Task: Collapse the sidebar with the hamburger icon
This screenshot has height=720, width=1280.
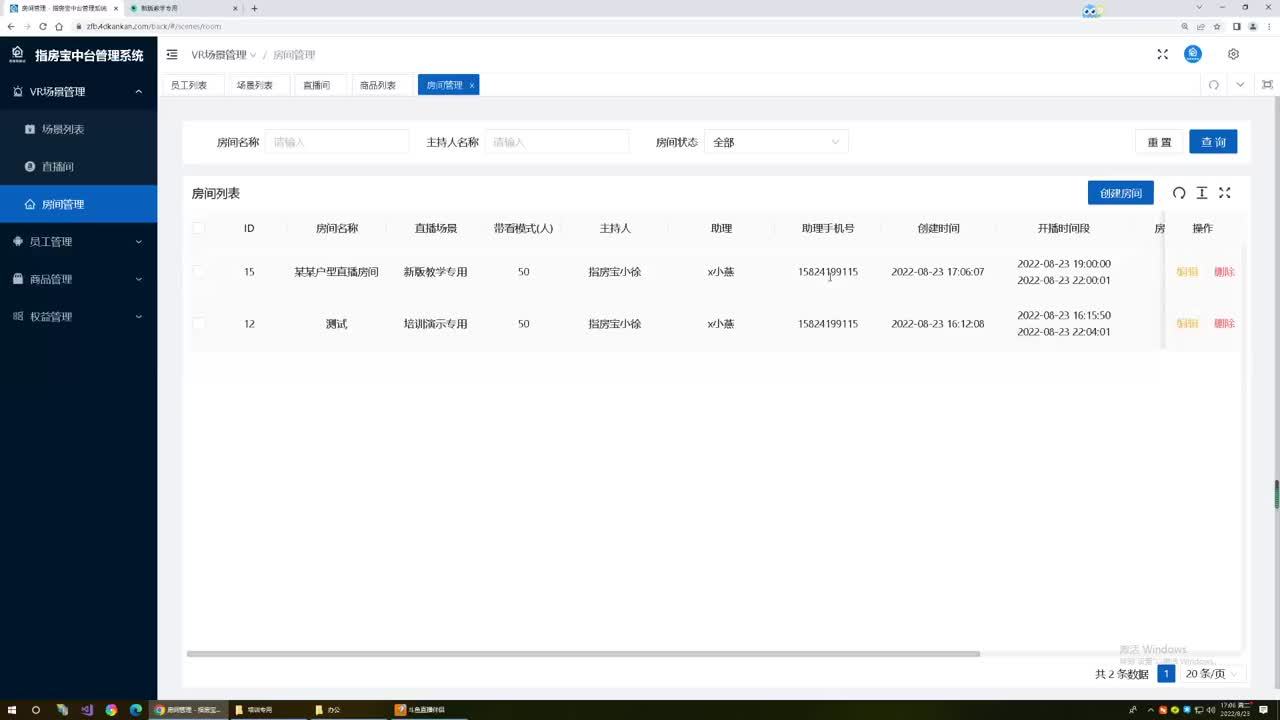Action: [172, 55]
